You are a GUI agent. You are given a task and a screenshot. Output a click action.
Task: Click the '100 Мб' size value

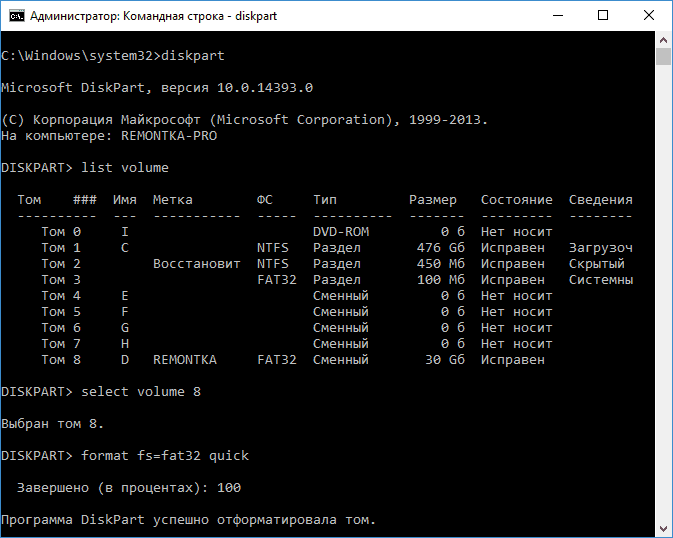(441, 280)
